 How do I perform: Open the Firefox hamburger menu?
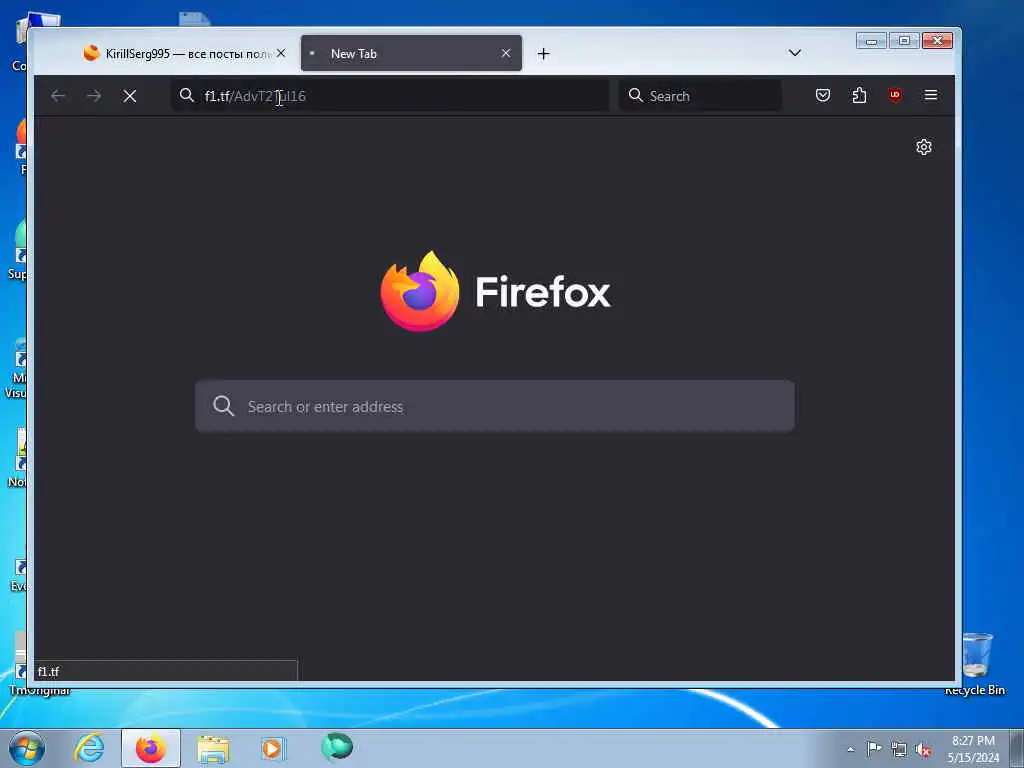point(931,95)
